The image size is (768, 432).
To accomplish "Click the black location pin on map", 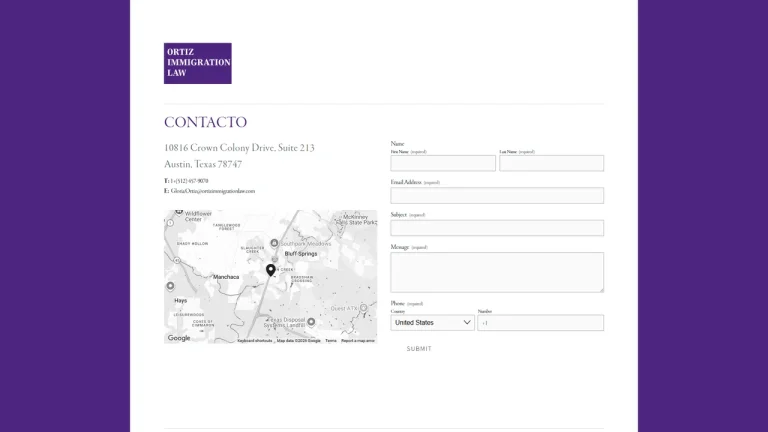I will point(270,270).
